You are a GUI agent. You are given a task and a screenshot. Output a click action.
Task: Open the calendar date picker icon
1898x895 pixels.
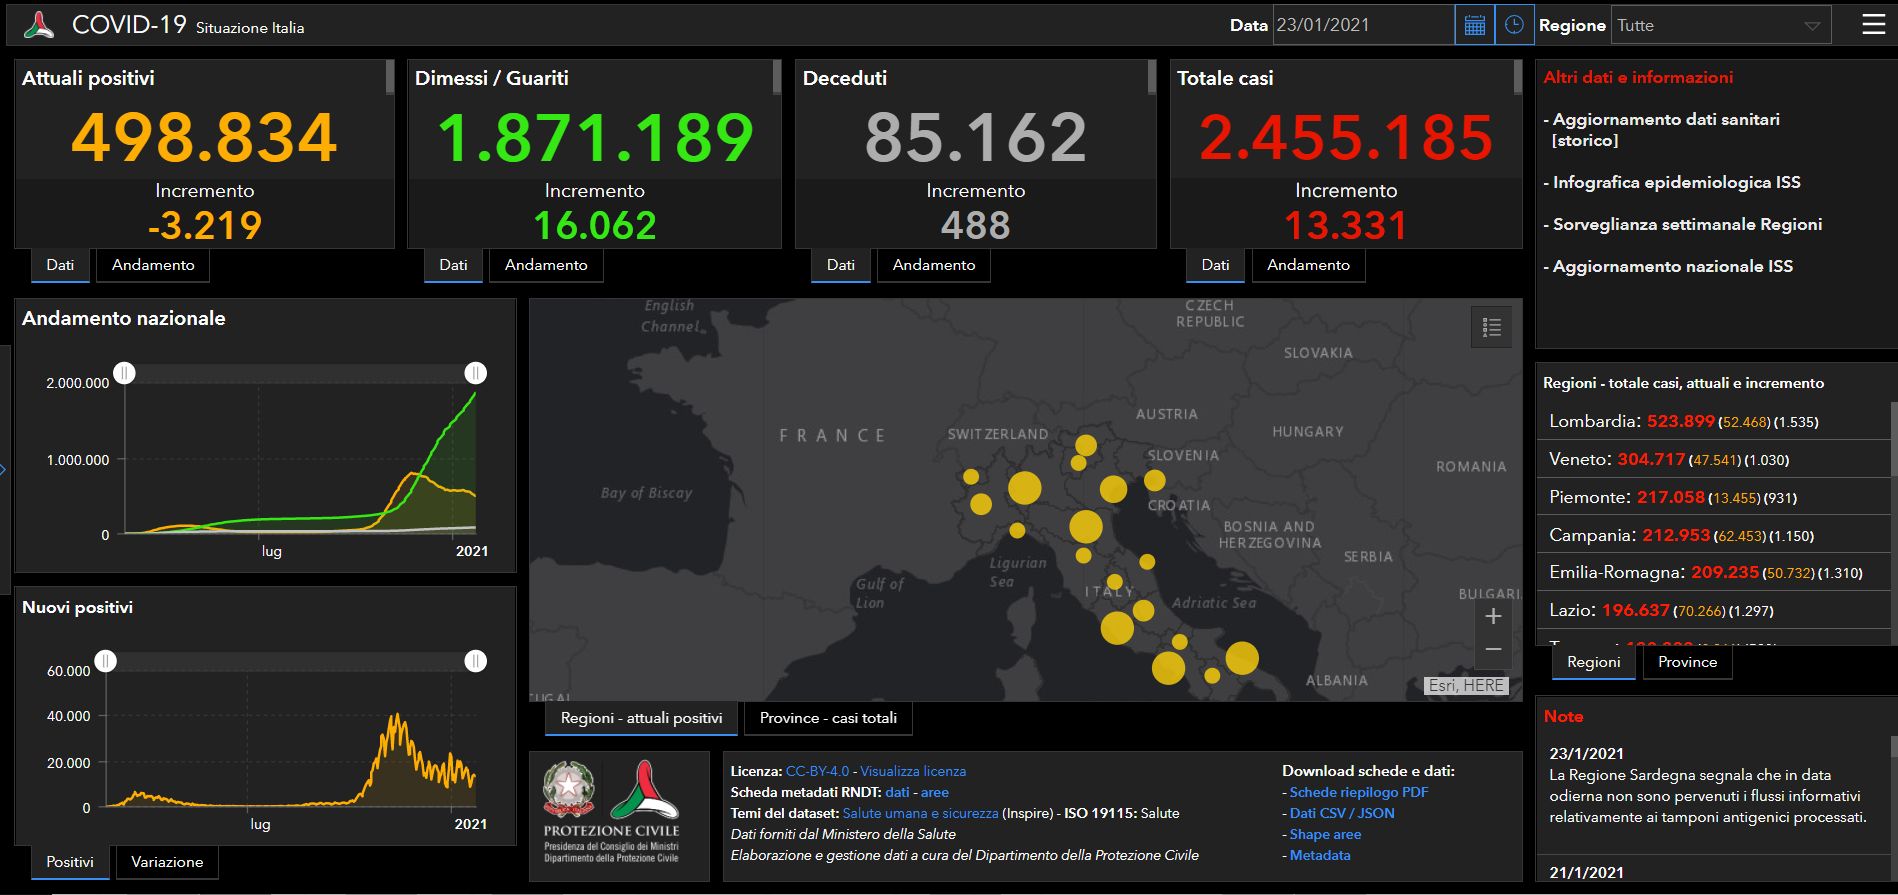point(1474,25)
